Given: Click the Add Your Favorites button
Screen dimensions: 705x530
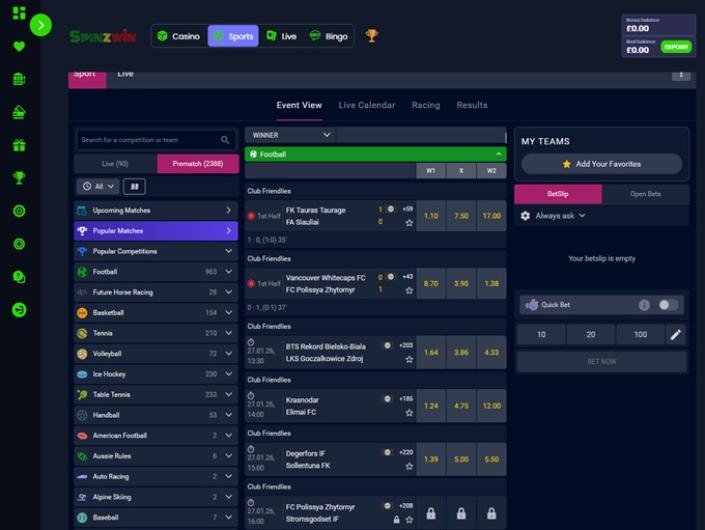Looking at the screenshot, I should pos(601,164).
